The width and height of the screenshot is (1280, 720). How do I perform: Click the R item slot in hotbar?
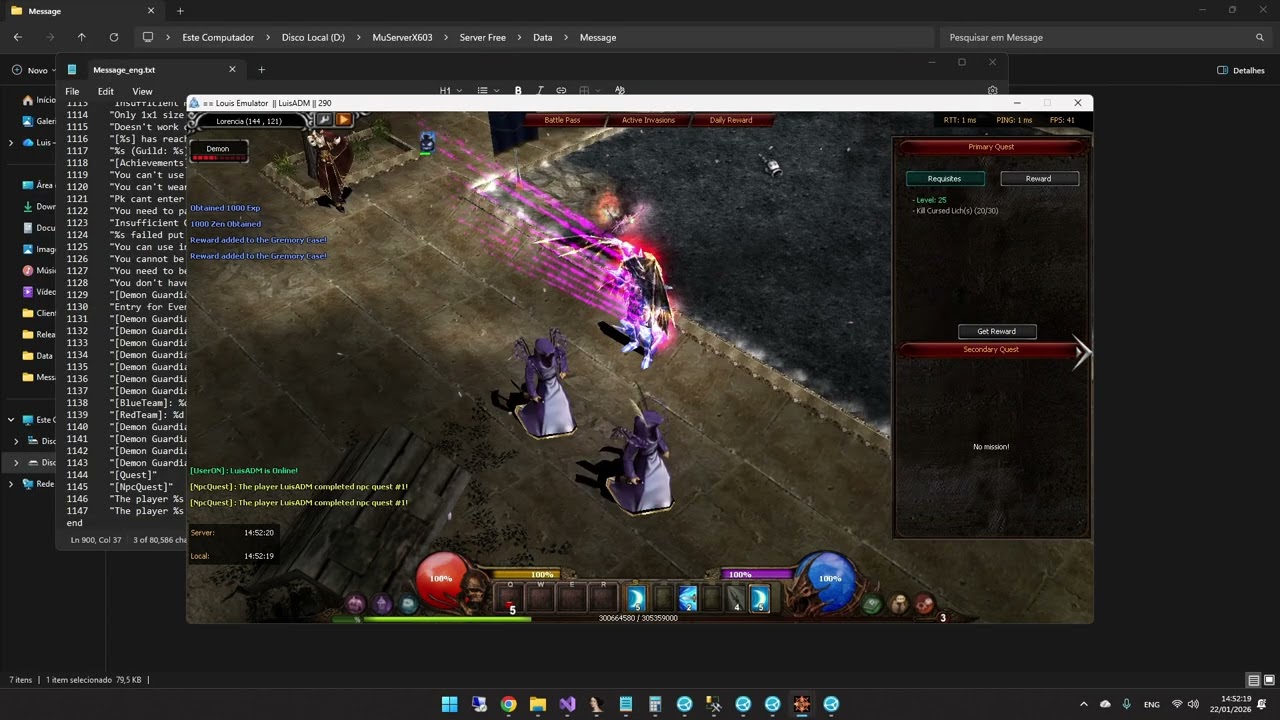click(x=603, y=598)
